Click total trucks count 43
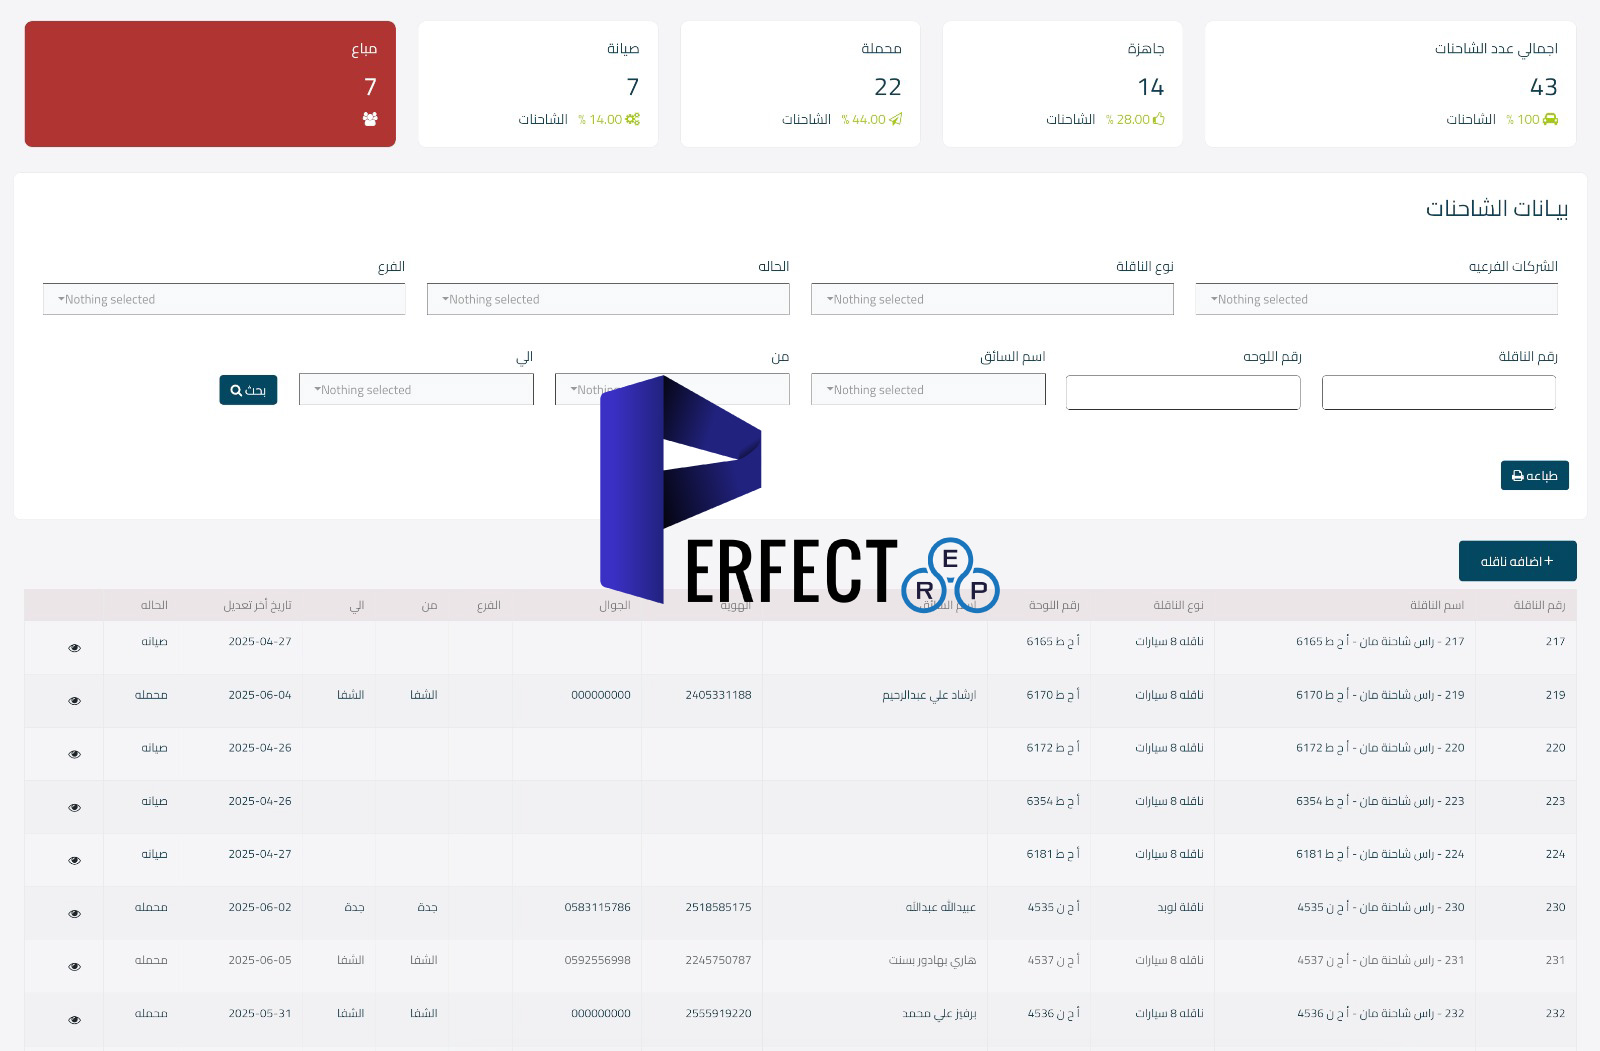Viewport: 1600px width, 1051px height. click(x=1544, y=87)
